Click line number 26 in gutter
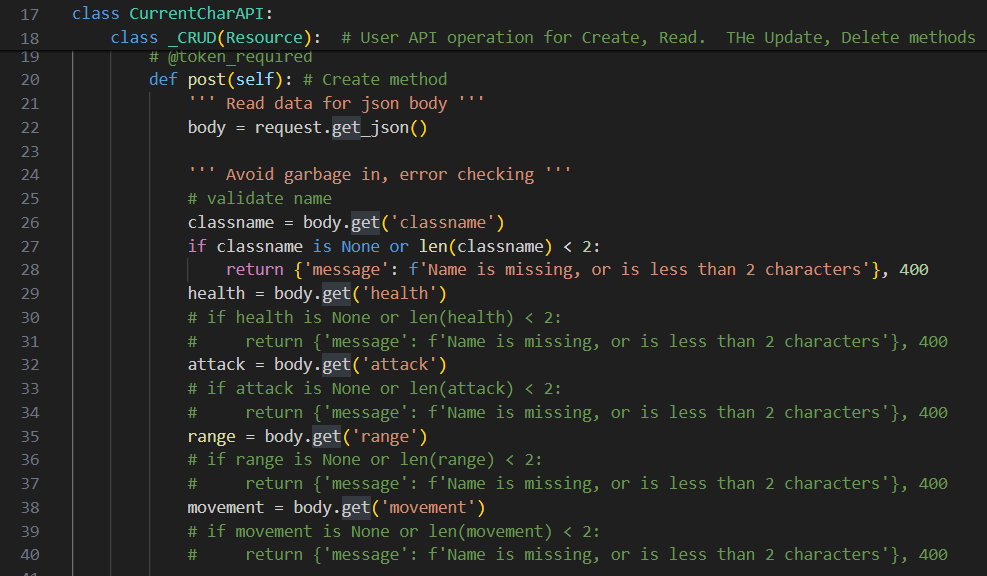This screenshot has width=987, height=576. pyautogui.click(x=30, y=223)
